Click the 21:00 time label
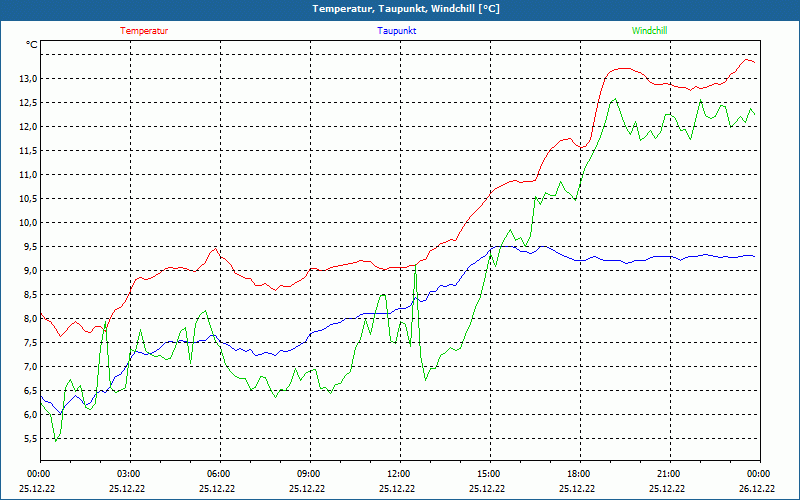This screenshot has height=500, width=800. [670, 474]
